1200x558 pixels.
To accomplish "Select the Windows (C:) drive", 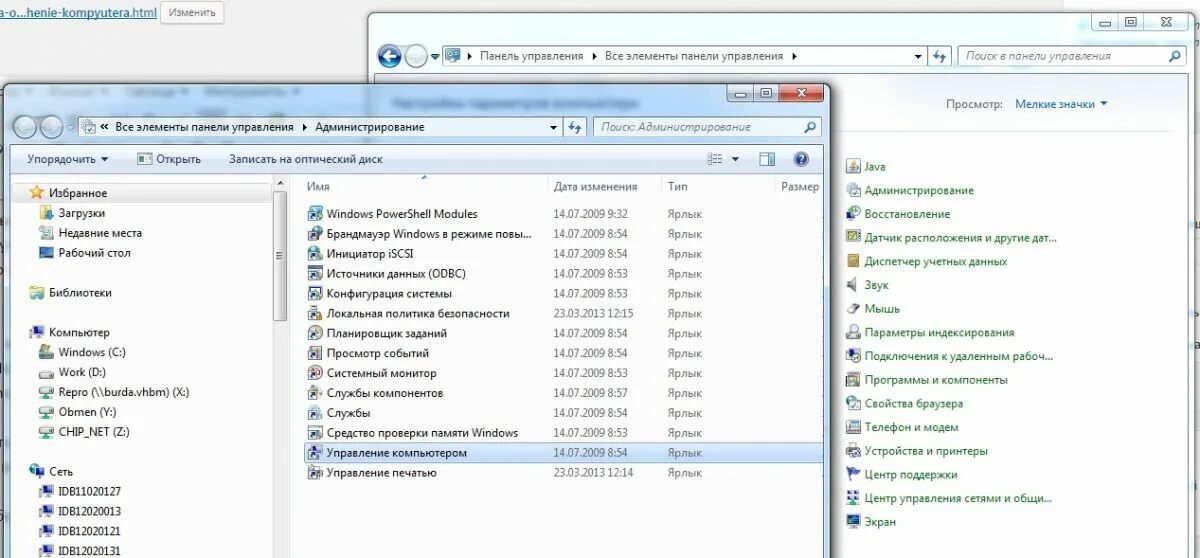I will (92, 352).
